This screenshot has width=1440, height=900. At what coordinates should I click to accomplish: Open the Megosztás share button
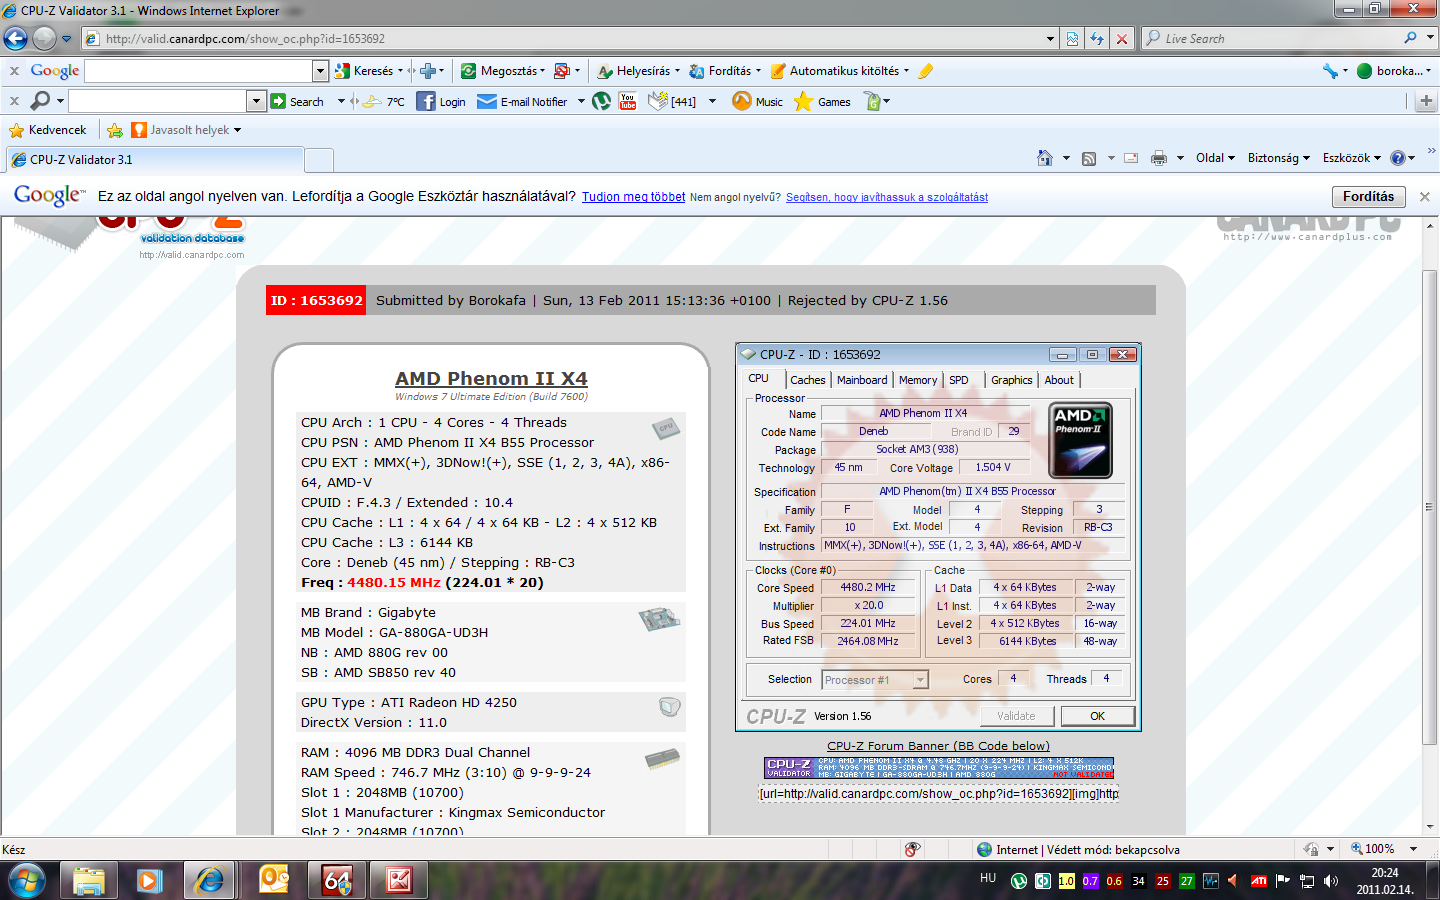pyautogui.click(x=502, y=71)
